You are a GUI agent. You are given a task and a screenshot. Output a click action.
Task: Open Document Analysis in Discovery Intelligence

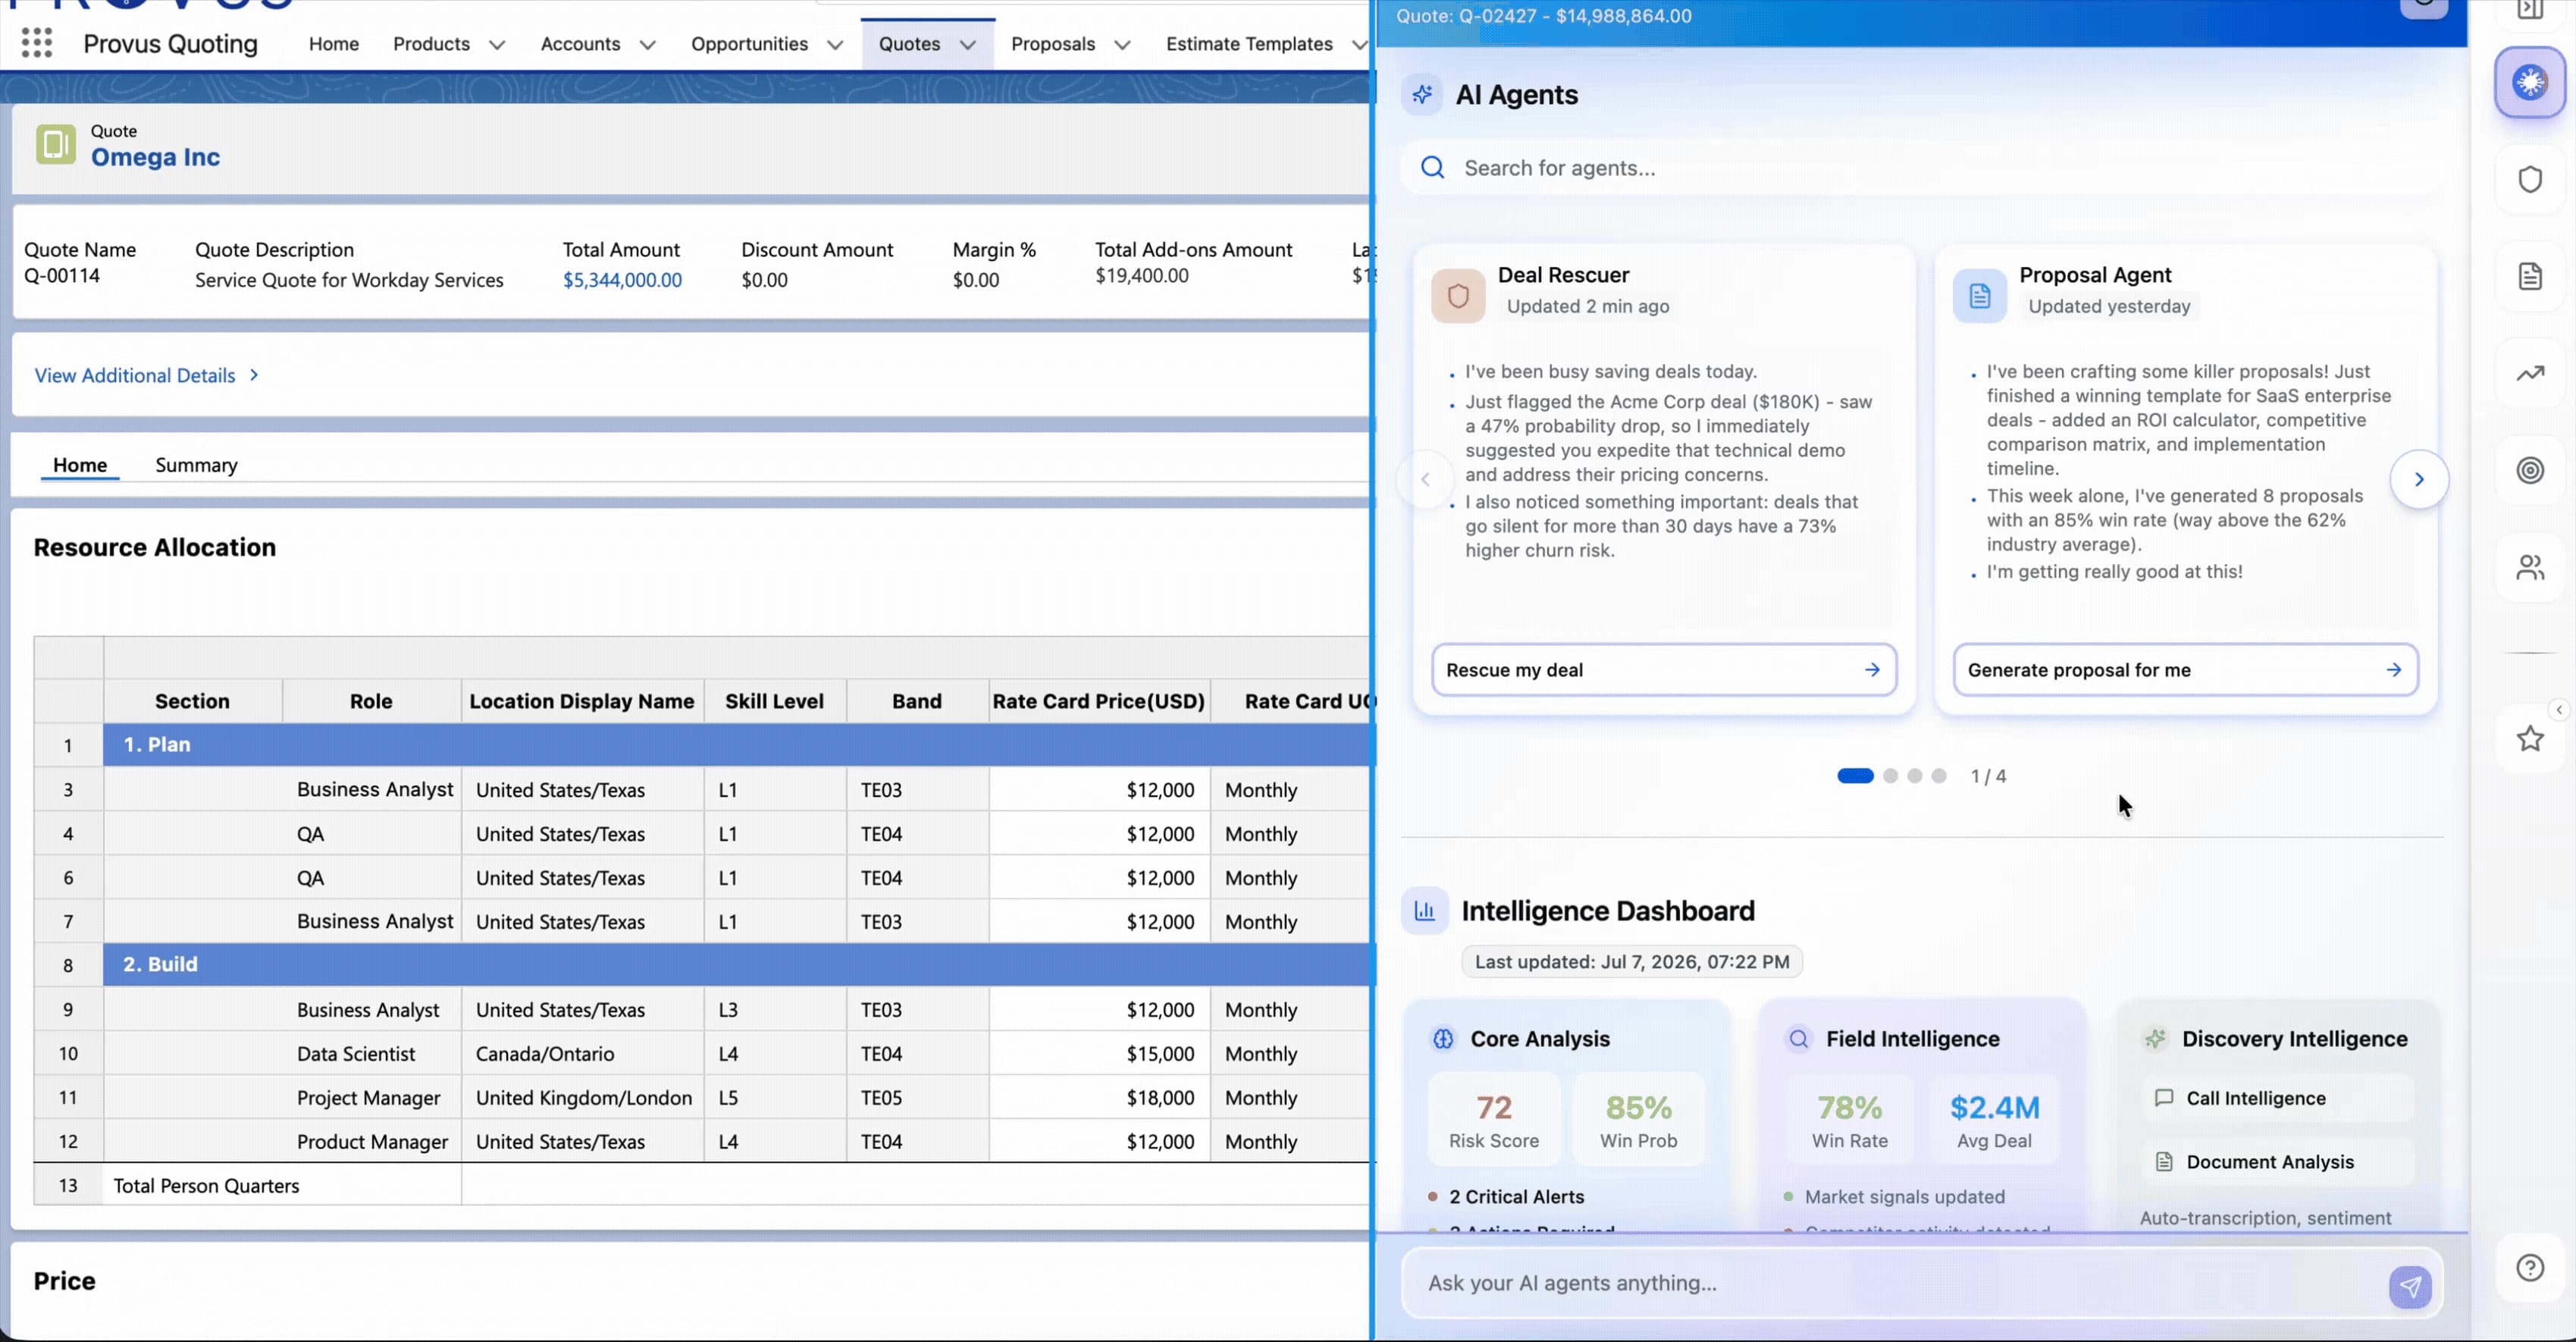2278,1162
